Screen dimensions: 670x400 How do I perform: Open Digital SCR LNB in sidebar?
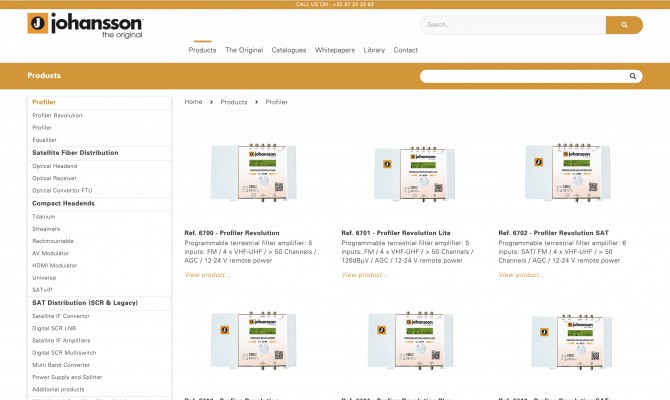[x=54, y=328]
